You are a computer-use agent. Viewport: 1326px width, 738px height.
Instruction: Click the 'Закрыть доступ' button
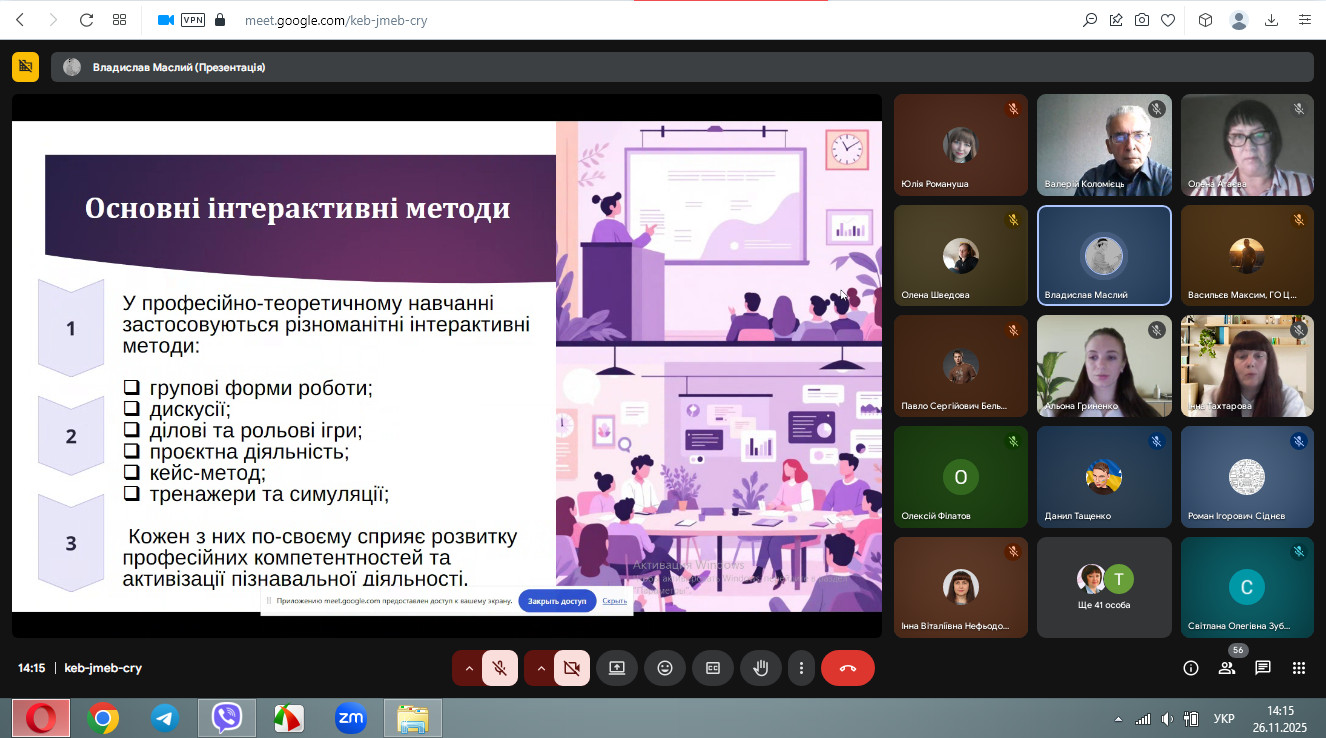coord(557,601)
